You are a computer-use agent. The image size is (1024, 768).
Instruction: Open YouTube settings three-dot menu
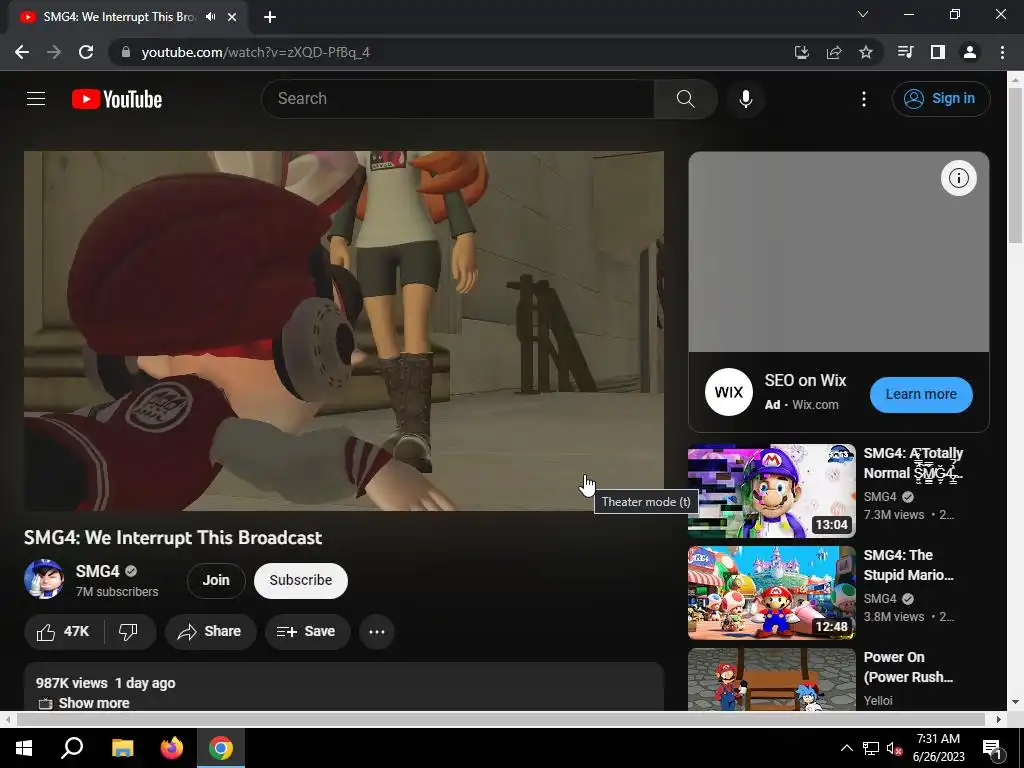pos(863,99)
